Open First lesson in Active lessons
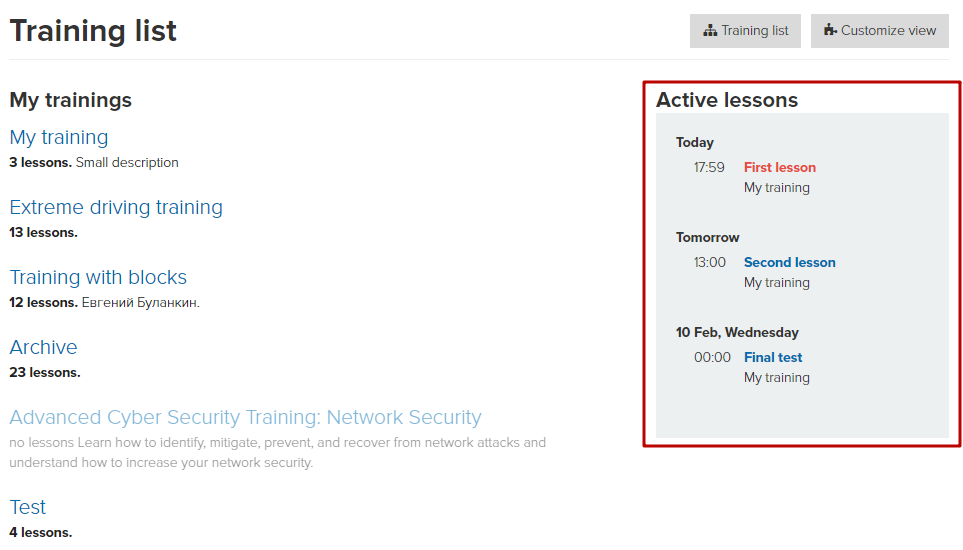Screen dimensions: 963x550 780,167
